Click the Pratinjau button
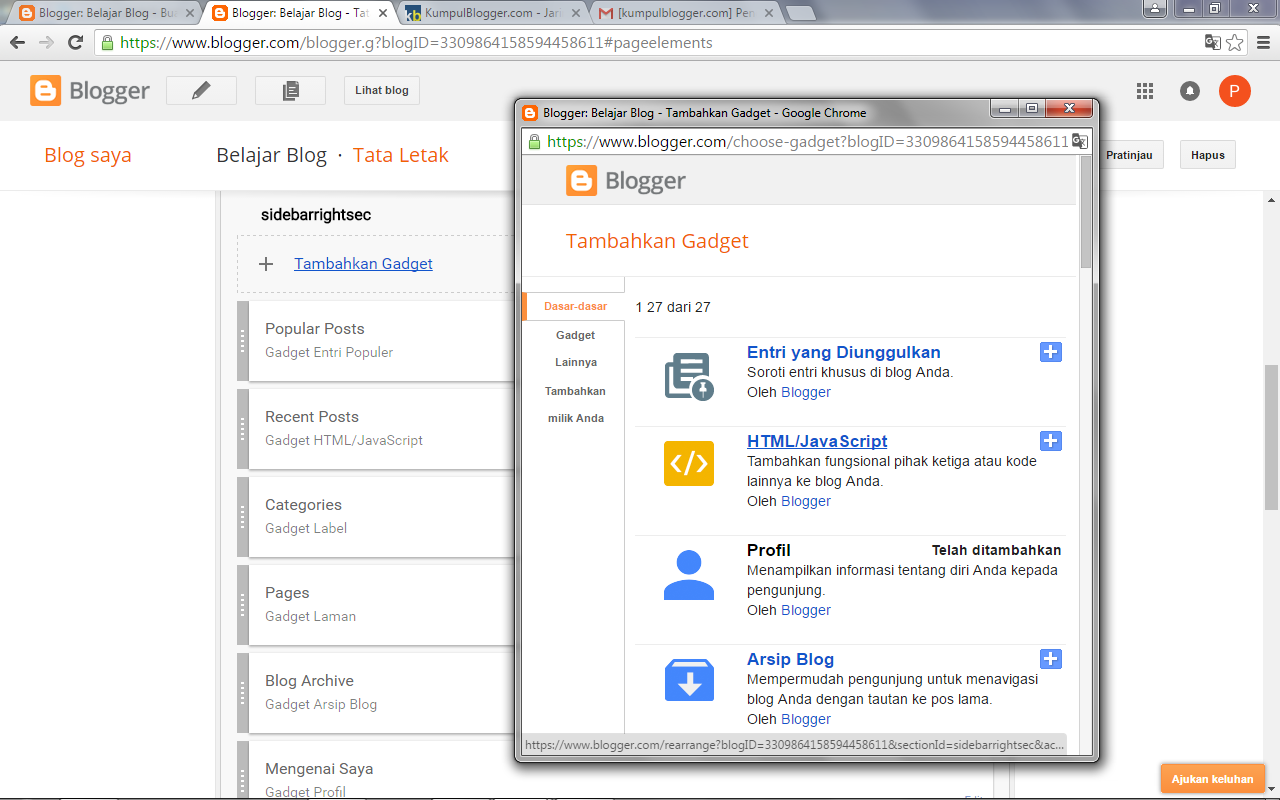This screenshot has width=1280, height=800. pyautogui.click(x=1129, y=155)
